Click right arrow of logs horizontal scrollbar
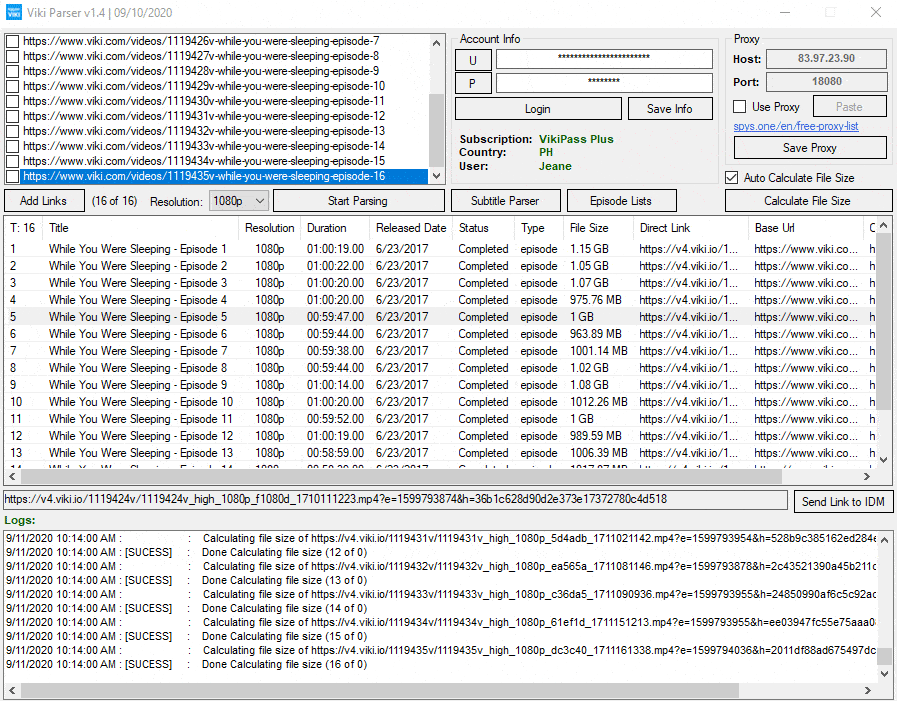Screen dimensions: 897x701 click(x=868, y=690)
